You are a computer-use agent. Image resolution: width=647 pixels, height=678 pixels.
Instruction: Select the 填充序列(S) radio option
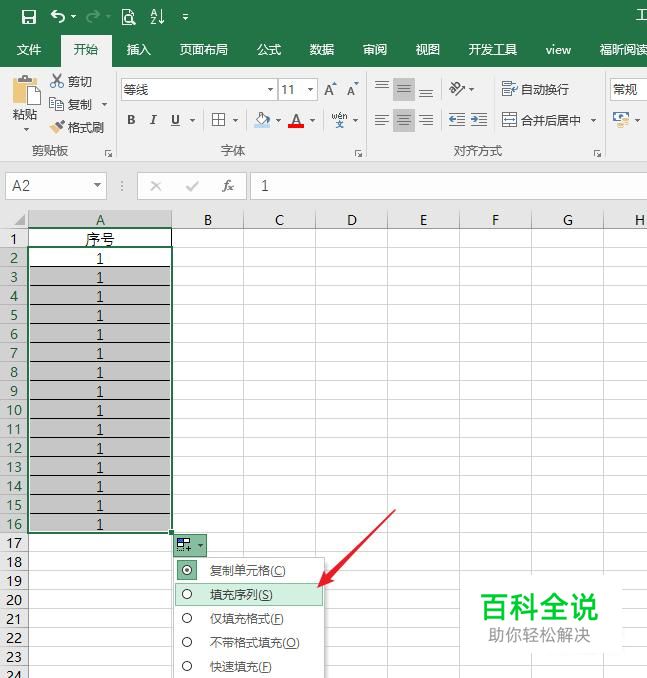pos(187,594)
